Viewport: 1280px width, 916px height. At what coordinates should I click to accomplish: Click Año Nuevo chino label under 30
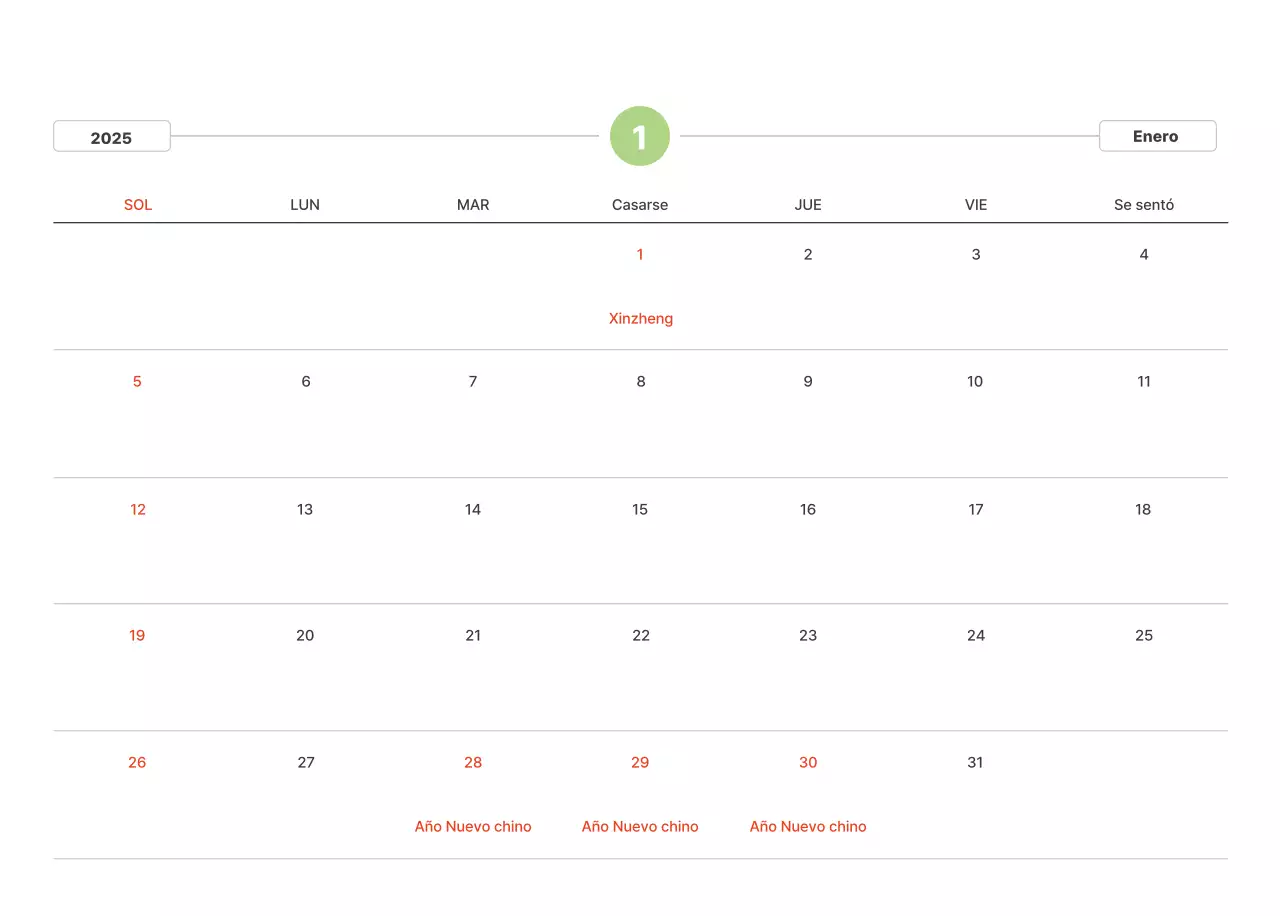tap(808, 827)
